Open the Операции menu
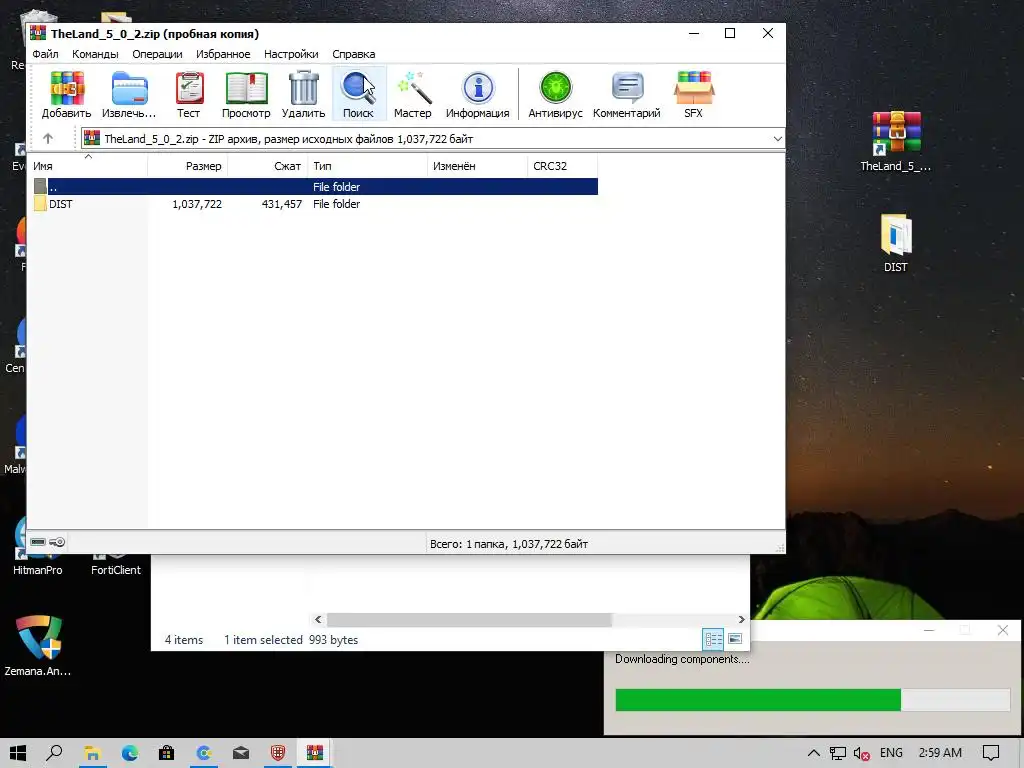Image resolution: width=1024 pixels, height=768 pixels. coord(157,54)
